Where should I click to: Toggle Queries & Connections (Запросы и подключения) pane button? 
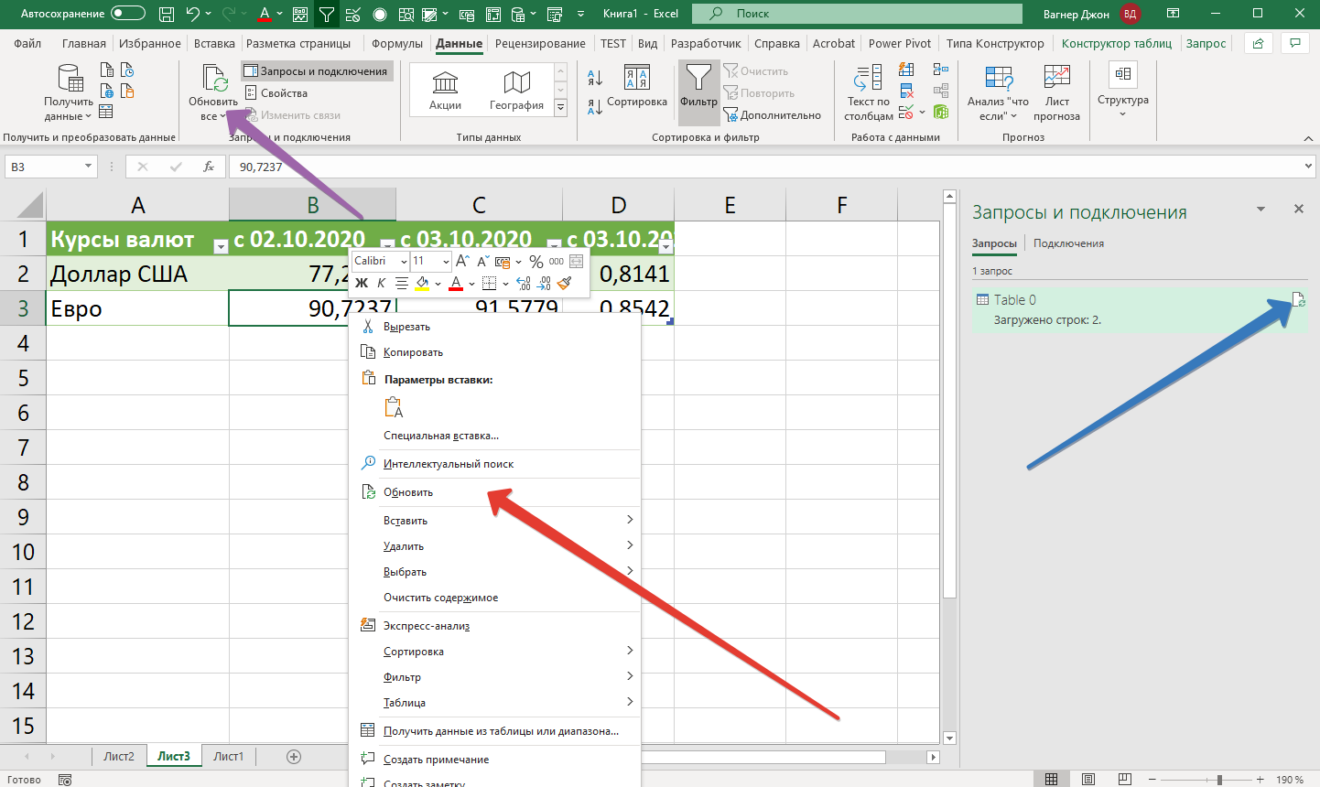pyautogui.click(x=316, y=71)
